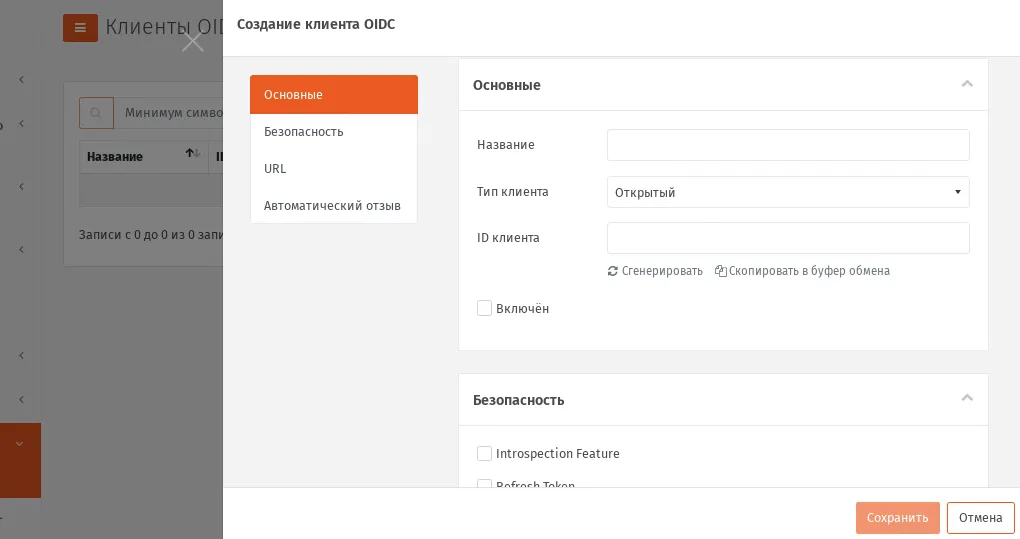Click the copy to clipboard icon
This screenshot has width=1020, height=539.
click(x=720, y=270)
